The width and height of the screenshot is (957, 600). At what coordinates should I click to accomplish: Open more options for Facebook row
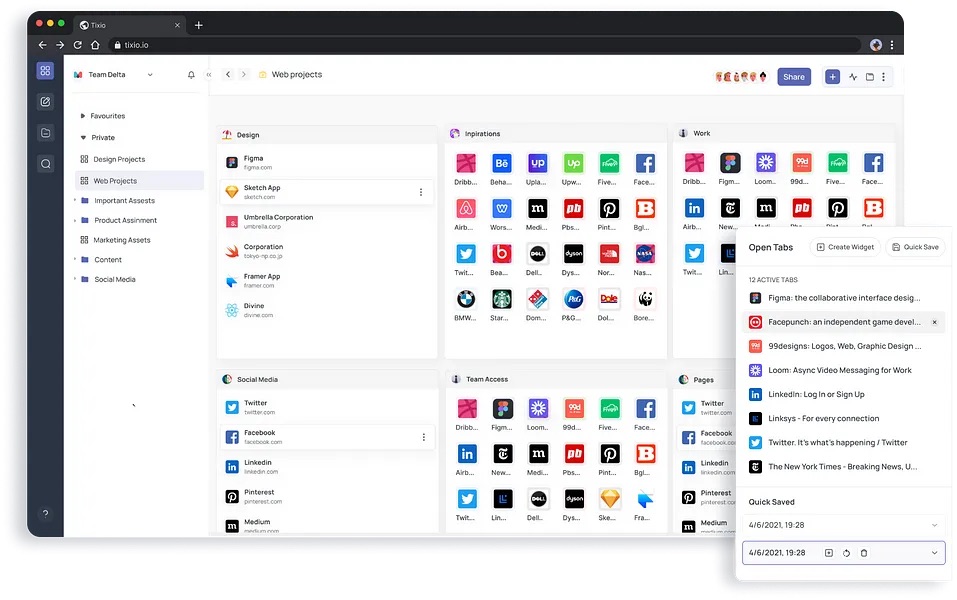(x=424, y=438)
